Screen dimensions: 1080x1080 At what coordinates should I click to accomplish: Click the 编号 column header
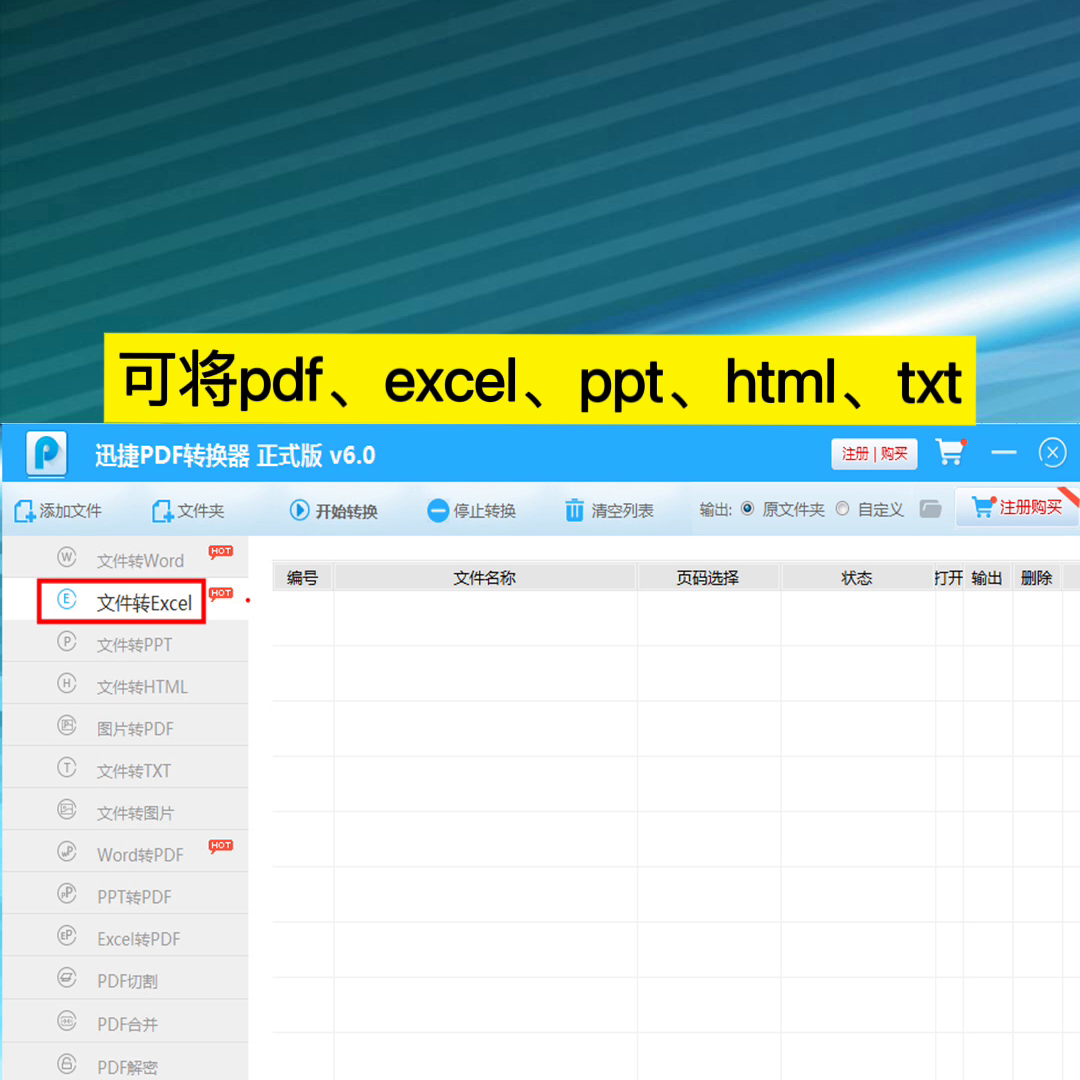pos(303,577)
